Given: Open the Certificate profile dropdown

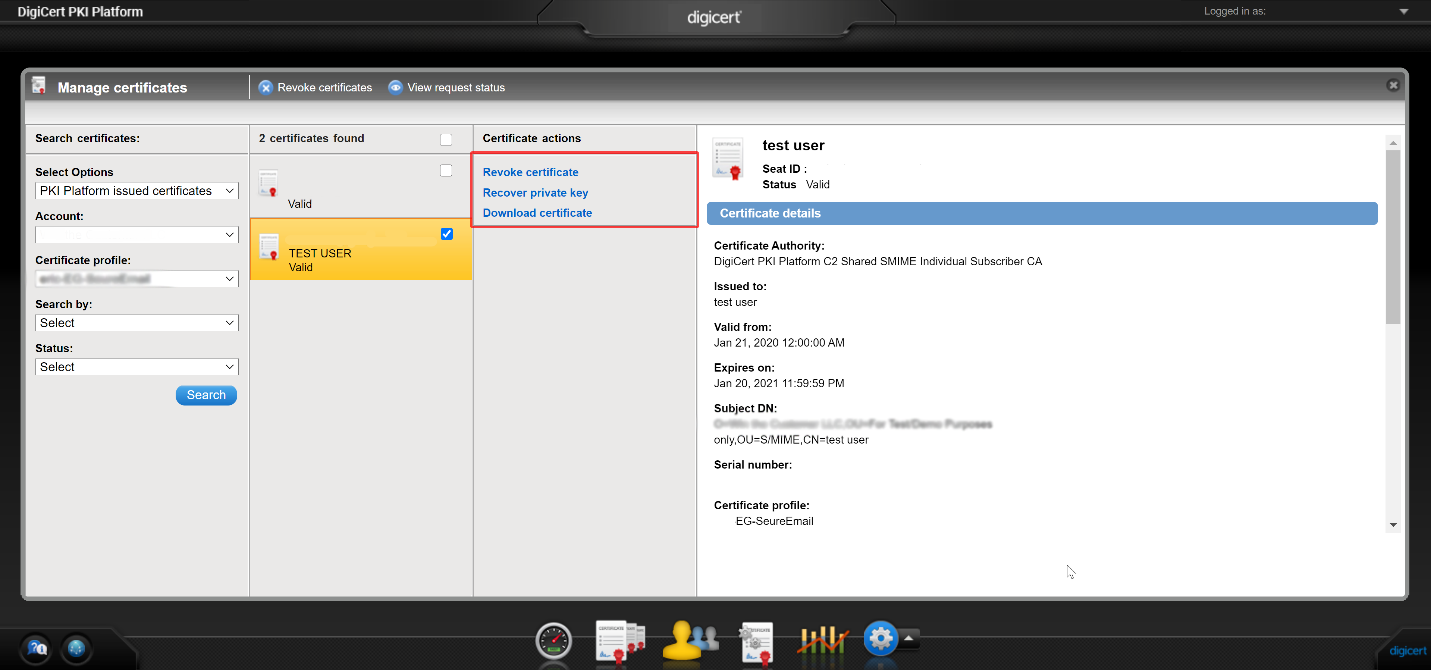Looking at the screenshot, I should tap(137, 279).
